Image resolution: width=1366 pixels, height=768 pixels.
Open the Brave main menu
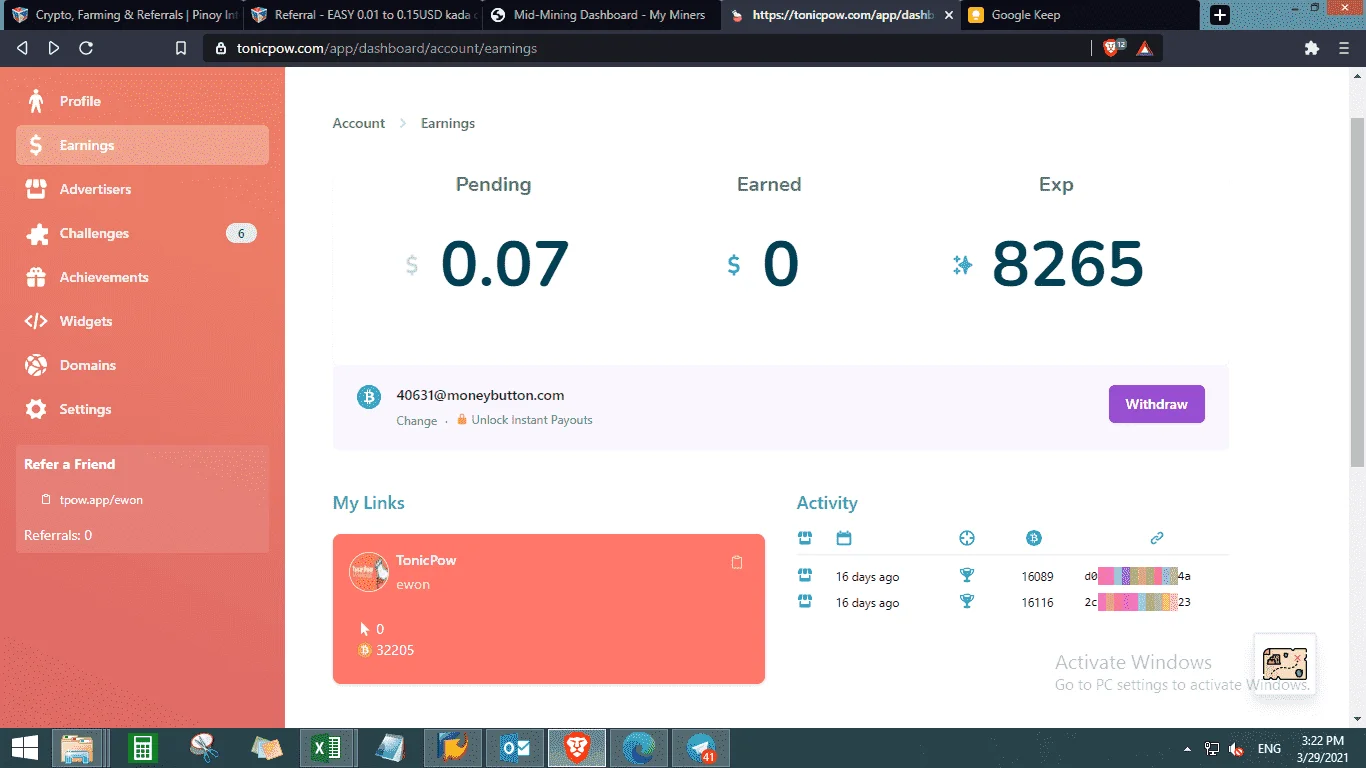pyautogui.click(x=1344, y=48)
